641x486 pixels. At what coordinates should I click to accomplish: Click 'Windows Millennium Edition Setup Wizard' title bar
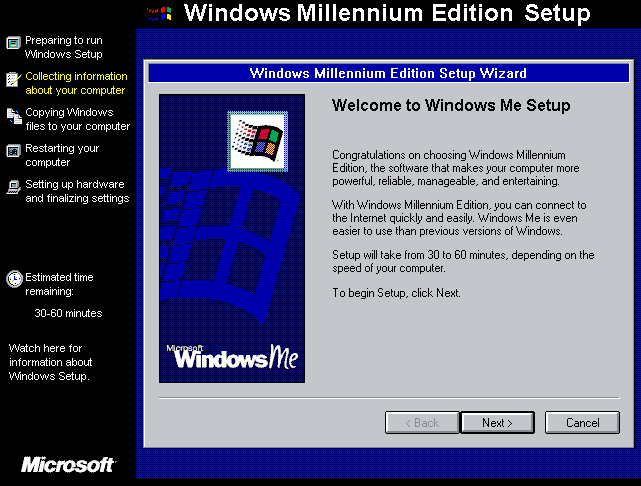click(x=388, y=73)
